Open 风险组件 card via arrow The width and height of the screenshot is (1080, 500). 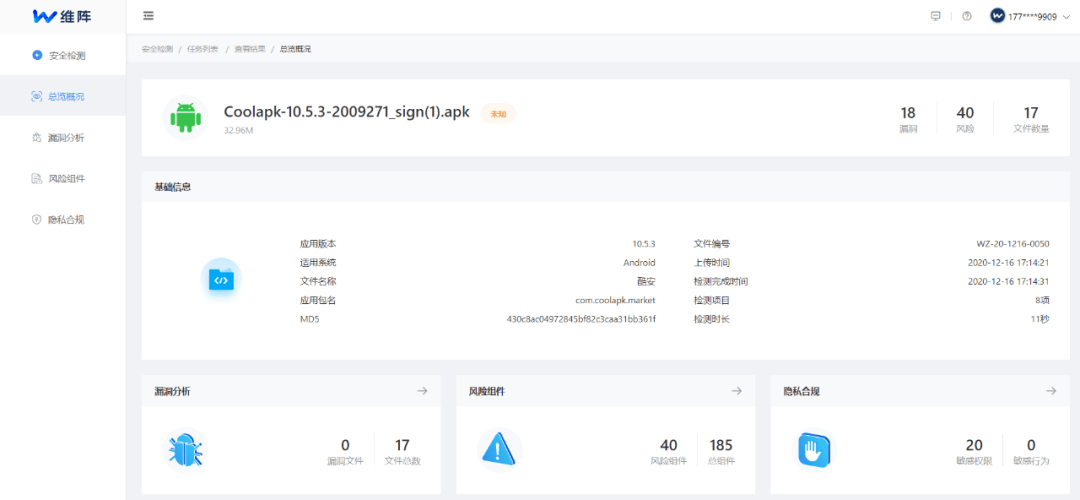pyautogui.click(x=736, y=391)
